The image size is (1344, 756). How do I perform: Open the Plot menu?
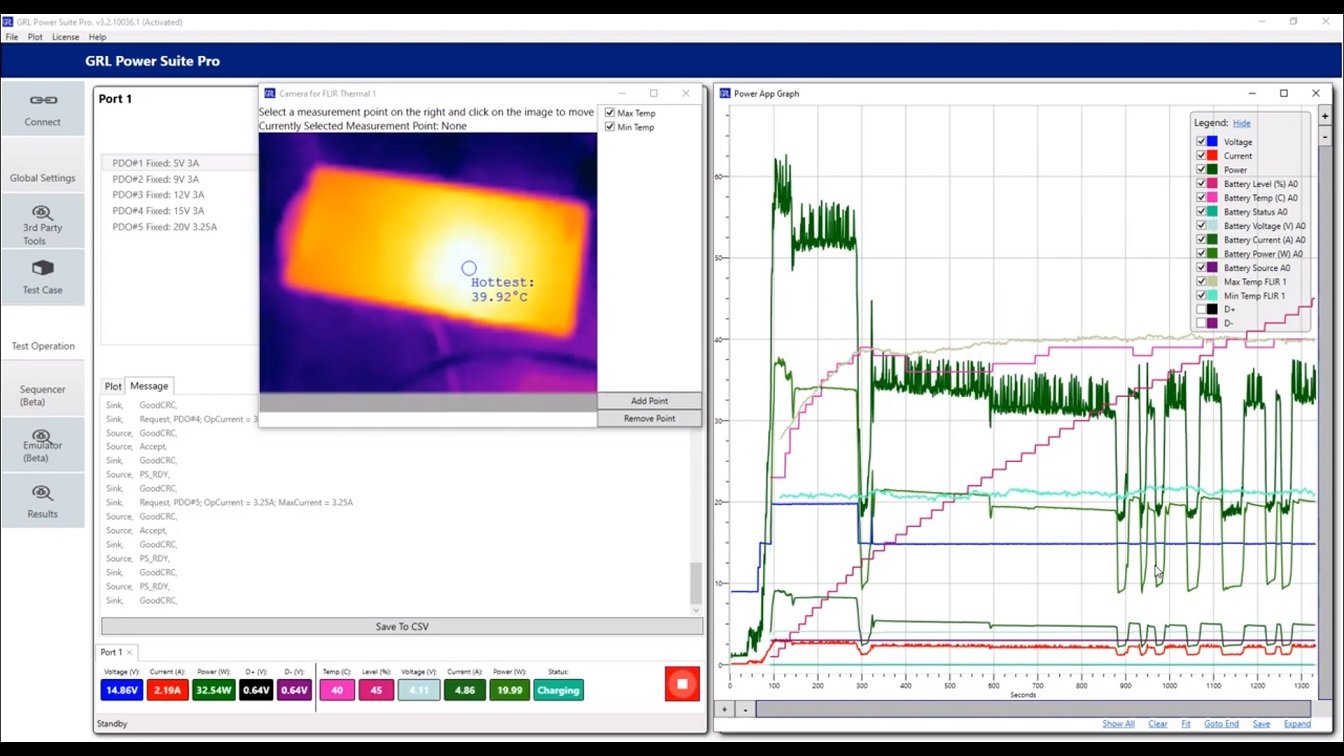click(35, 37)
